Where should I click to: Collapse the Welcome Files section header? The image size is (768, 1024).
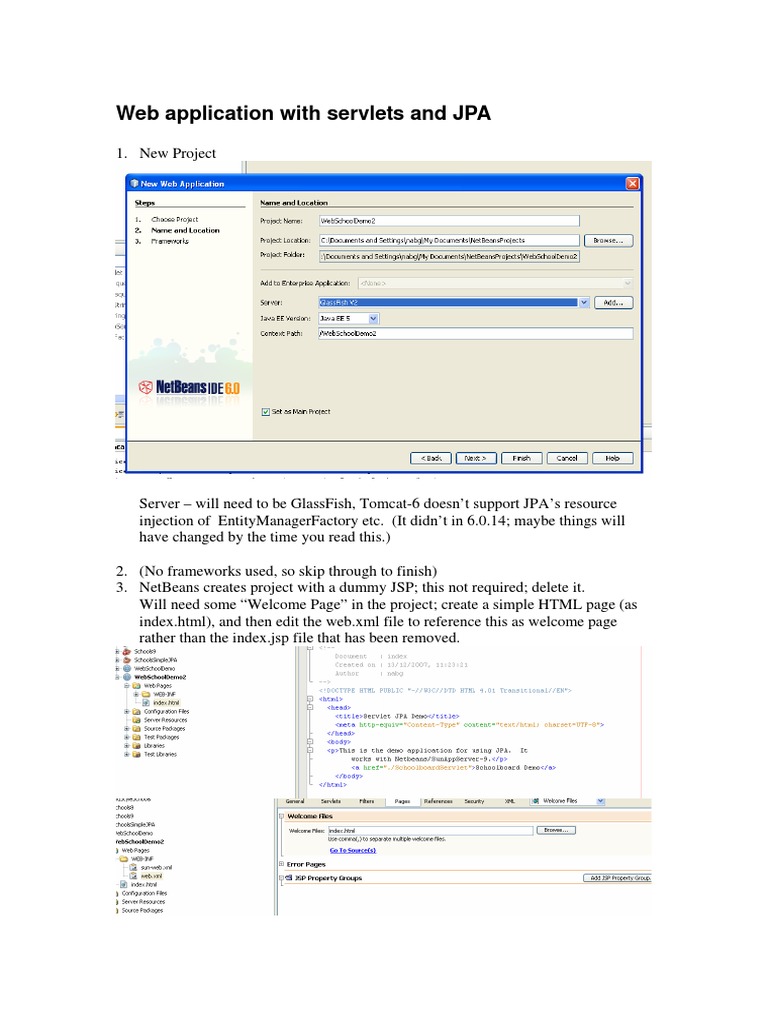coord(281,816)
